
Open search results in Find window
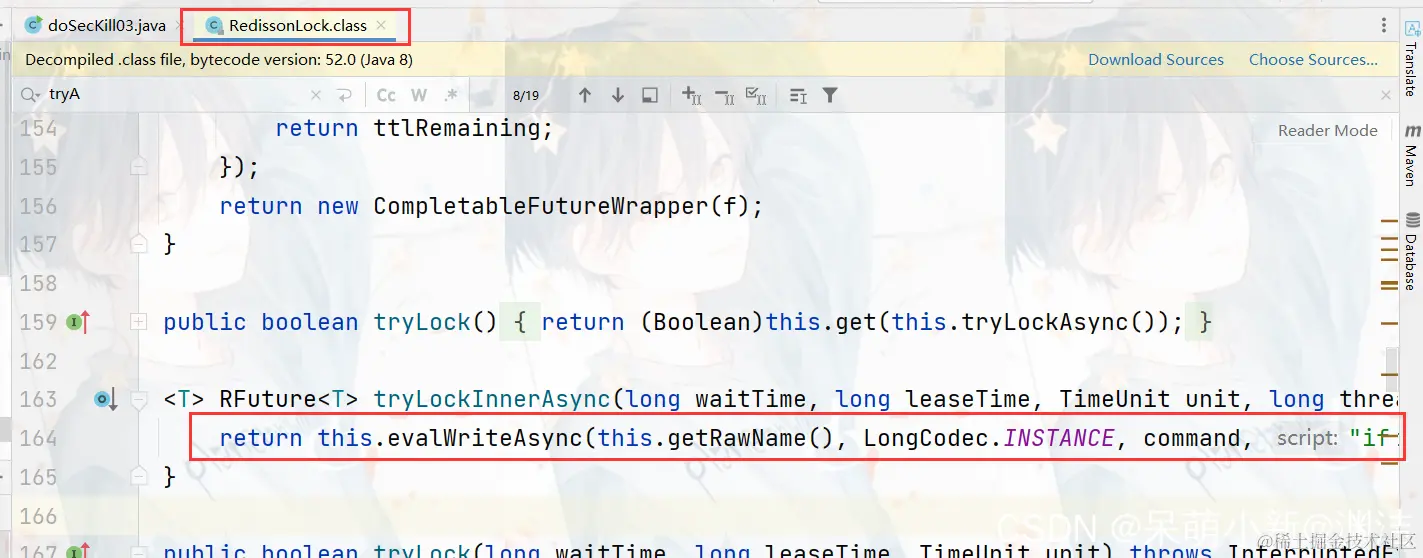tap(797, 95)
